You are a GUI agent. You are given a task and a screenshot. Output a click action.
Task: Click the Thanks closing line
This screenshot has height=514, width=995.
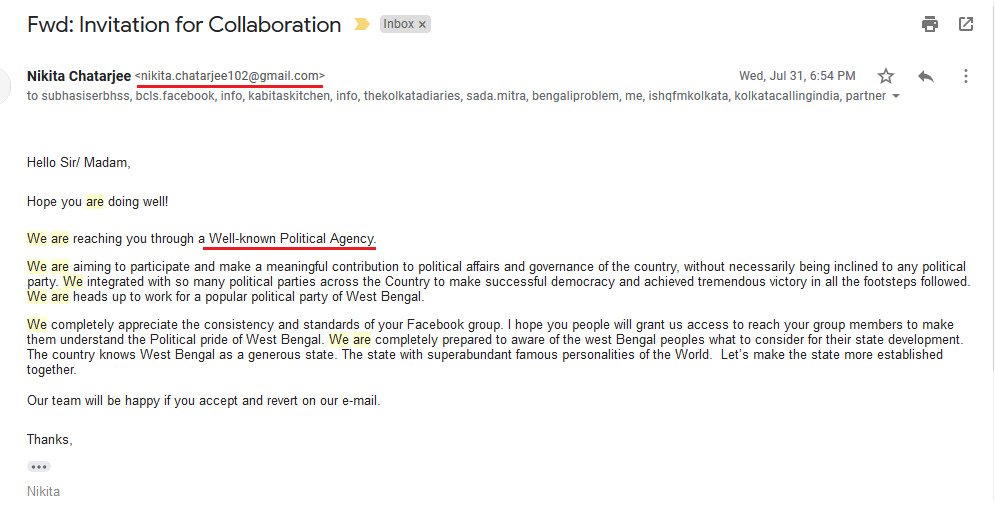pyautogui.click(x=50, y=439)
